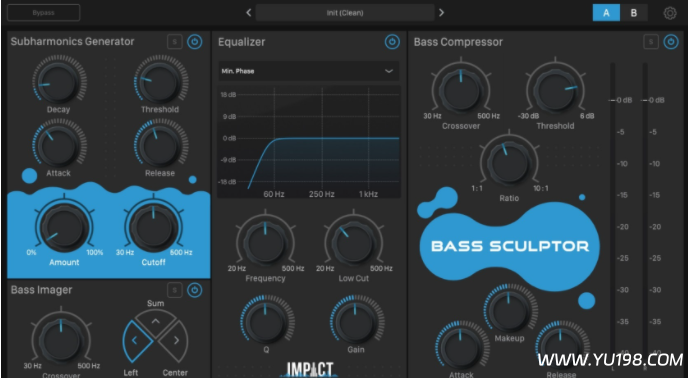Click the Equalizer title

coord(242,42)
